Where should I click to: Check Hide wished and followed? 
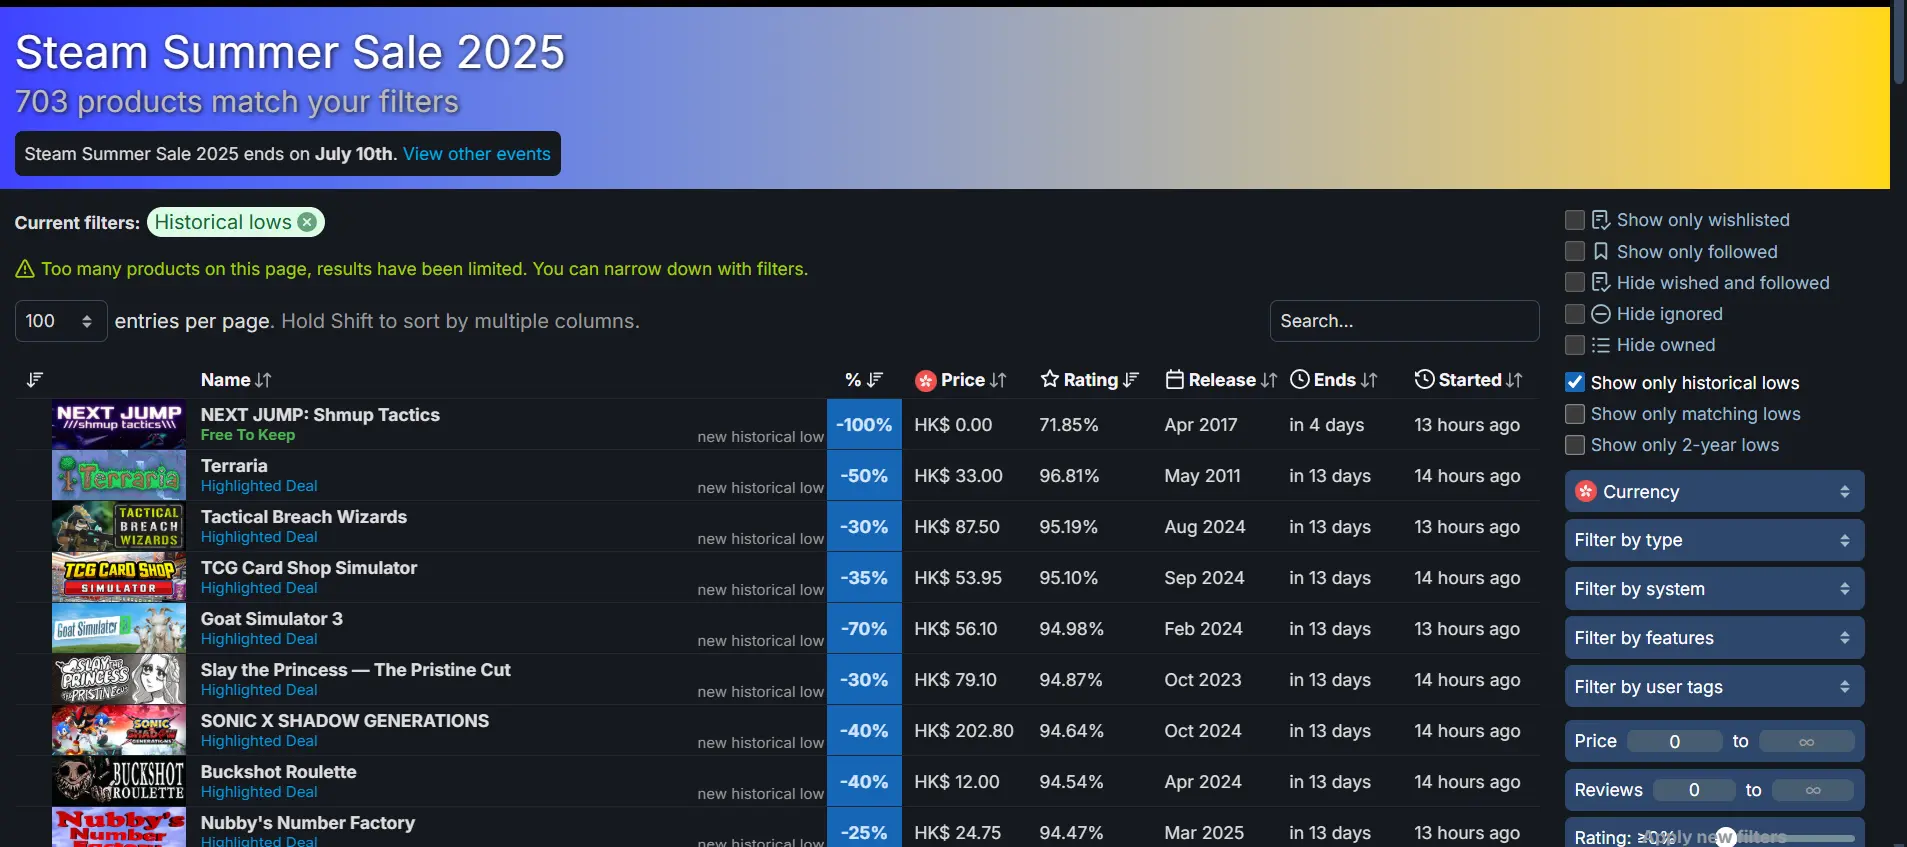1575,282
